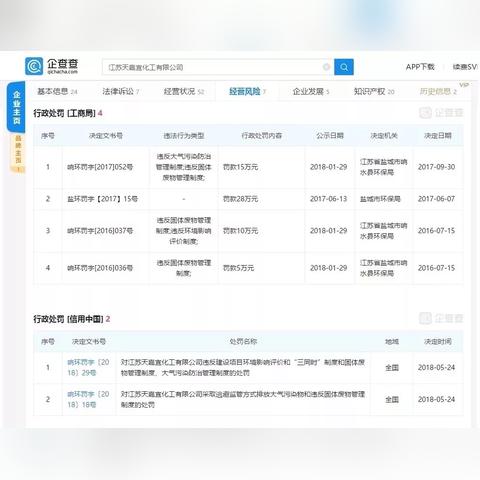Select cell 响环罚字[2016]036号

click(x=100, y=268)
